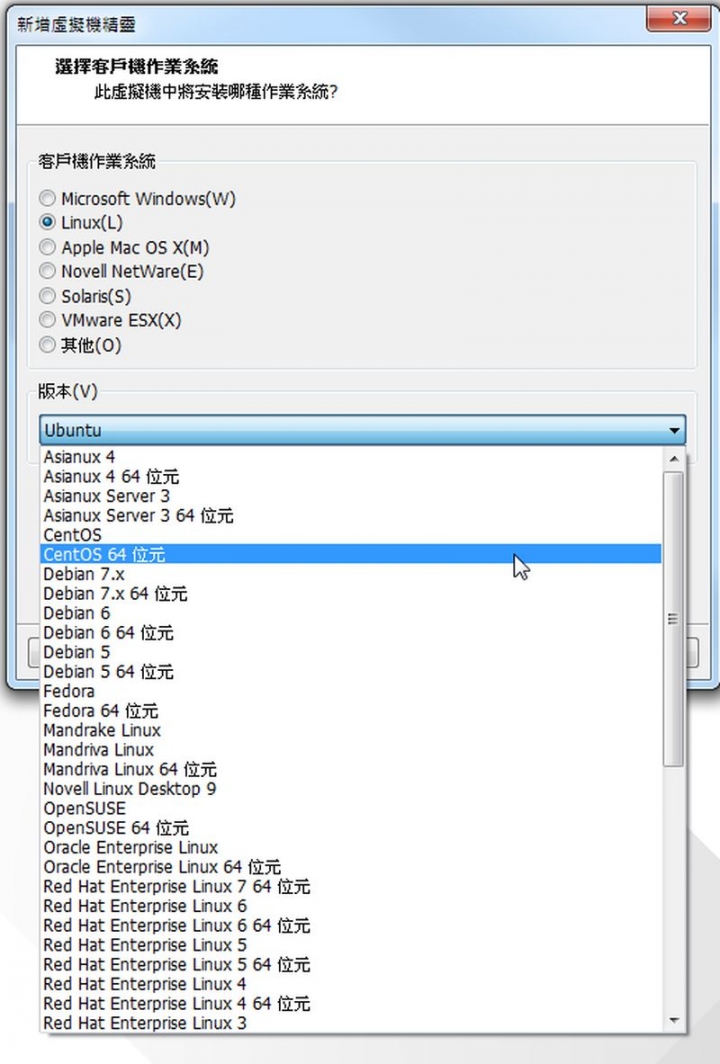Choose Novell Linux Desktop 9
Image resolution: width=720 pixels, height=1064 pixels.
[351, 789]
